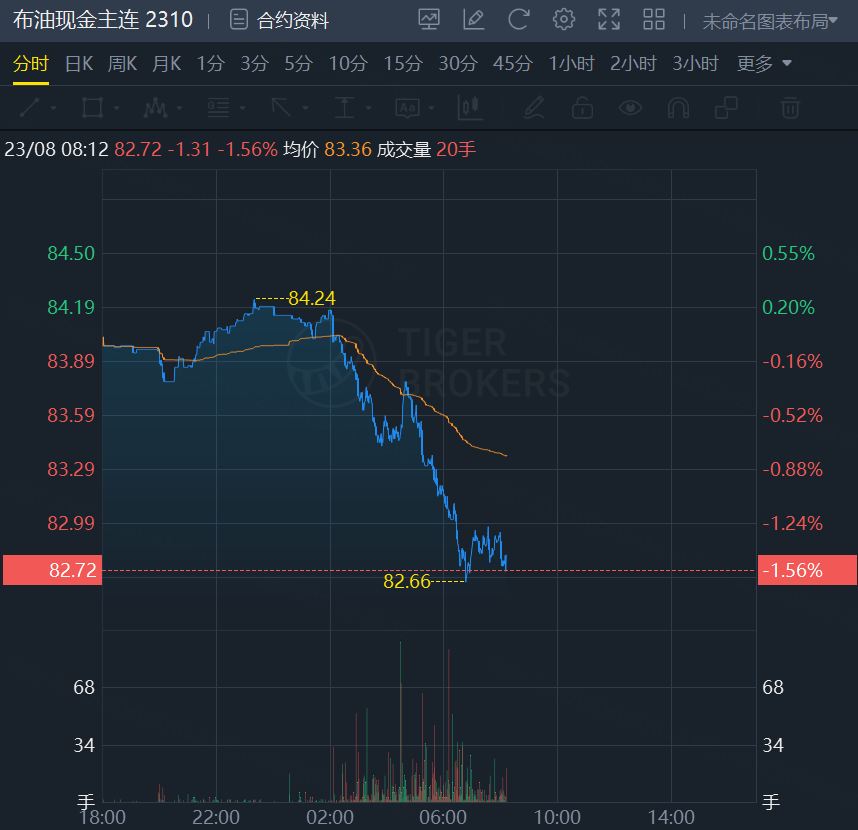The image size is (858, 830).
Task: Click the trash delete drawings icon
Action: [x=790, y=107]
